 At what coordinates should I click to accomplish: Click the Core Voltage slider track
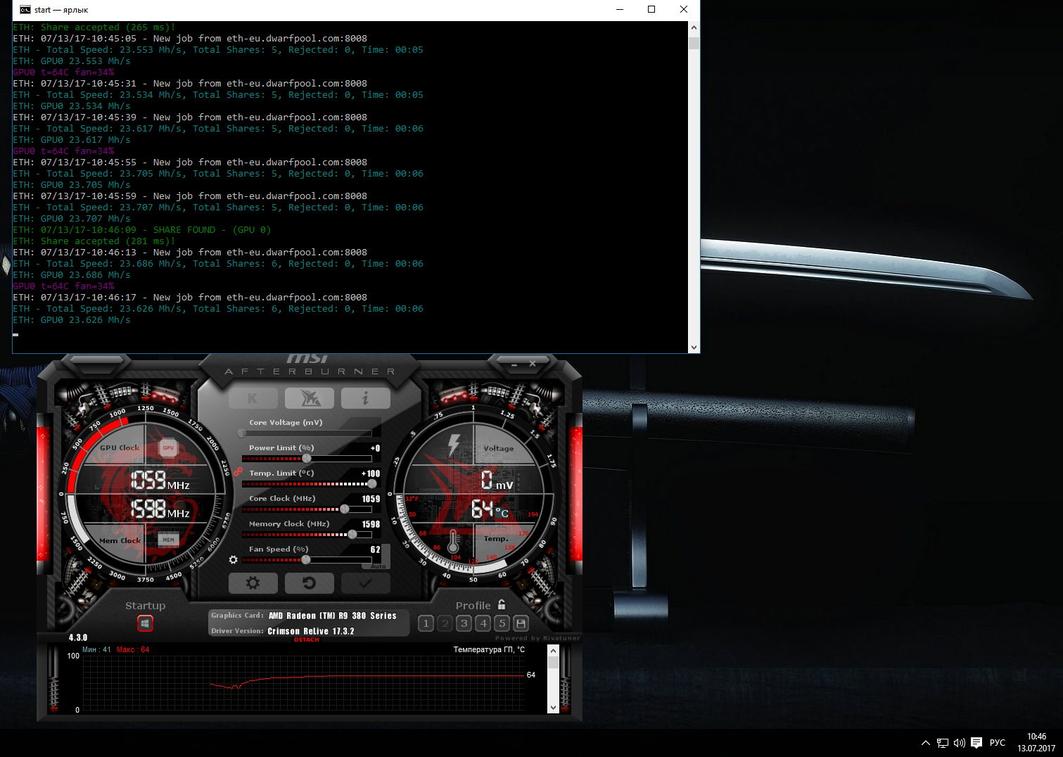coord(307,433)
